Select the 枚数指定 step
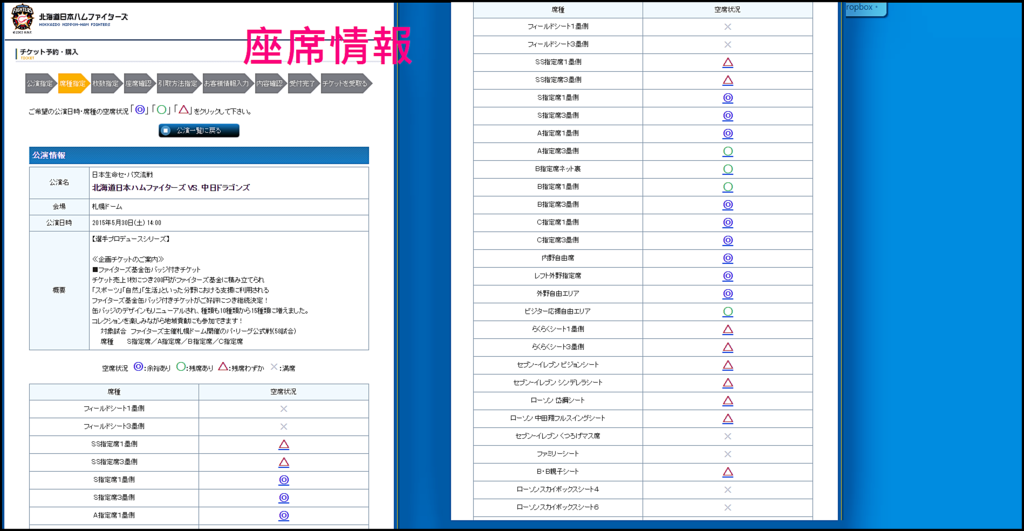The image size is (1024, 531). pyautogui.click(x=106, y=84)
